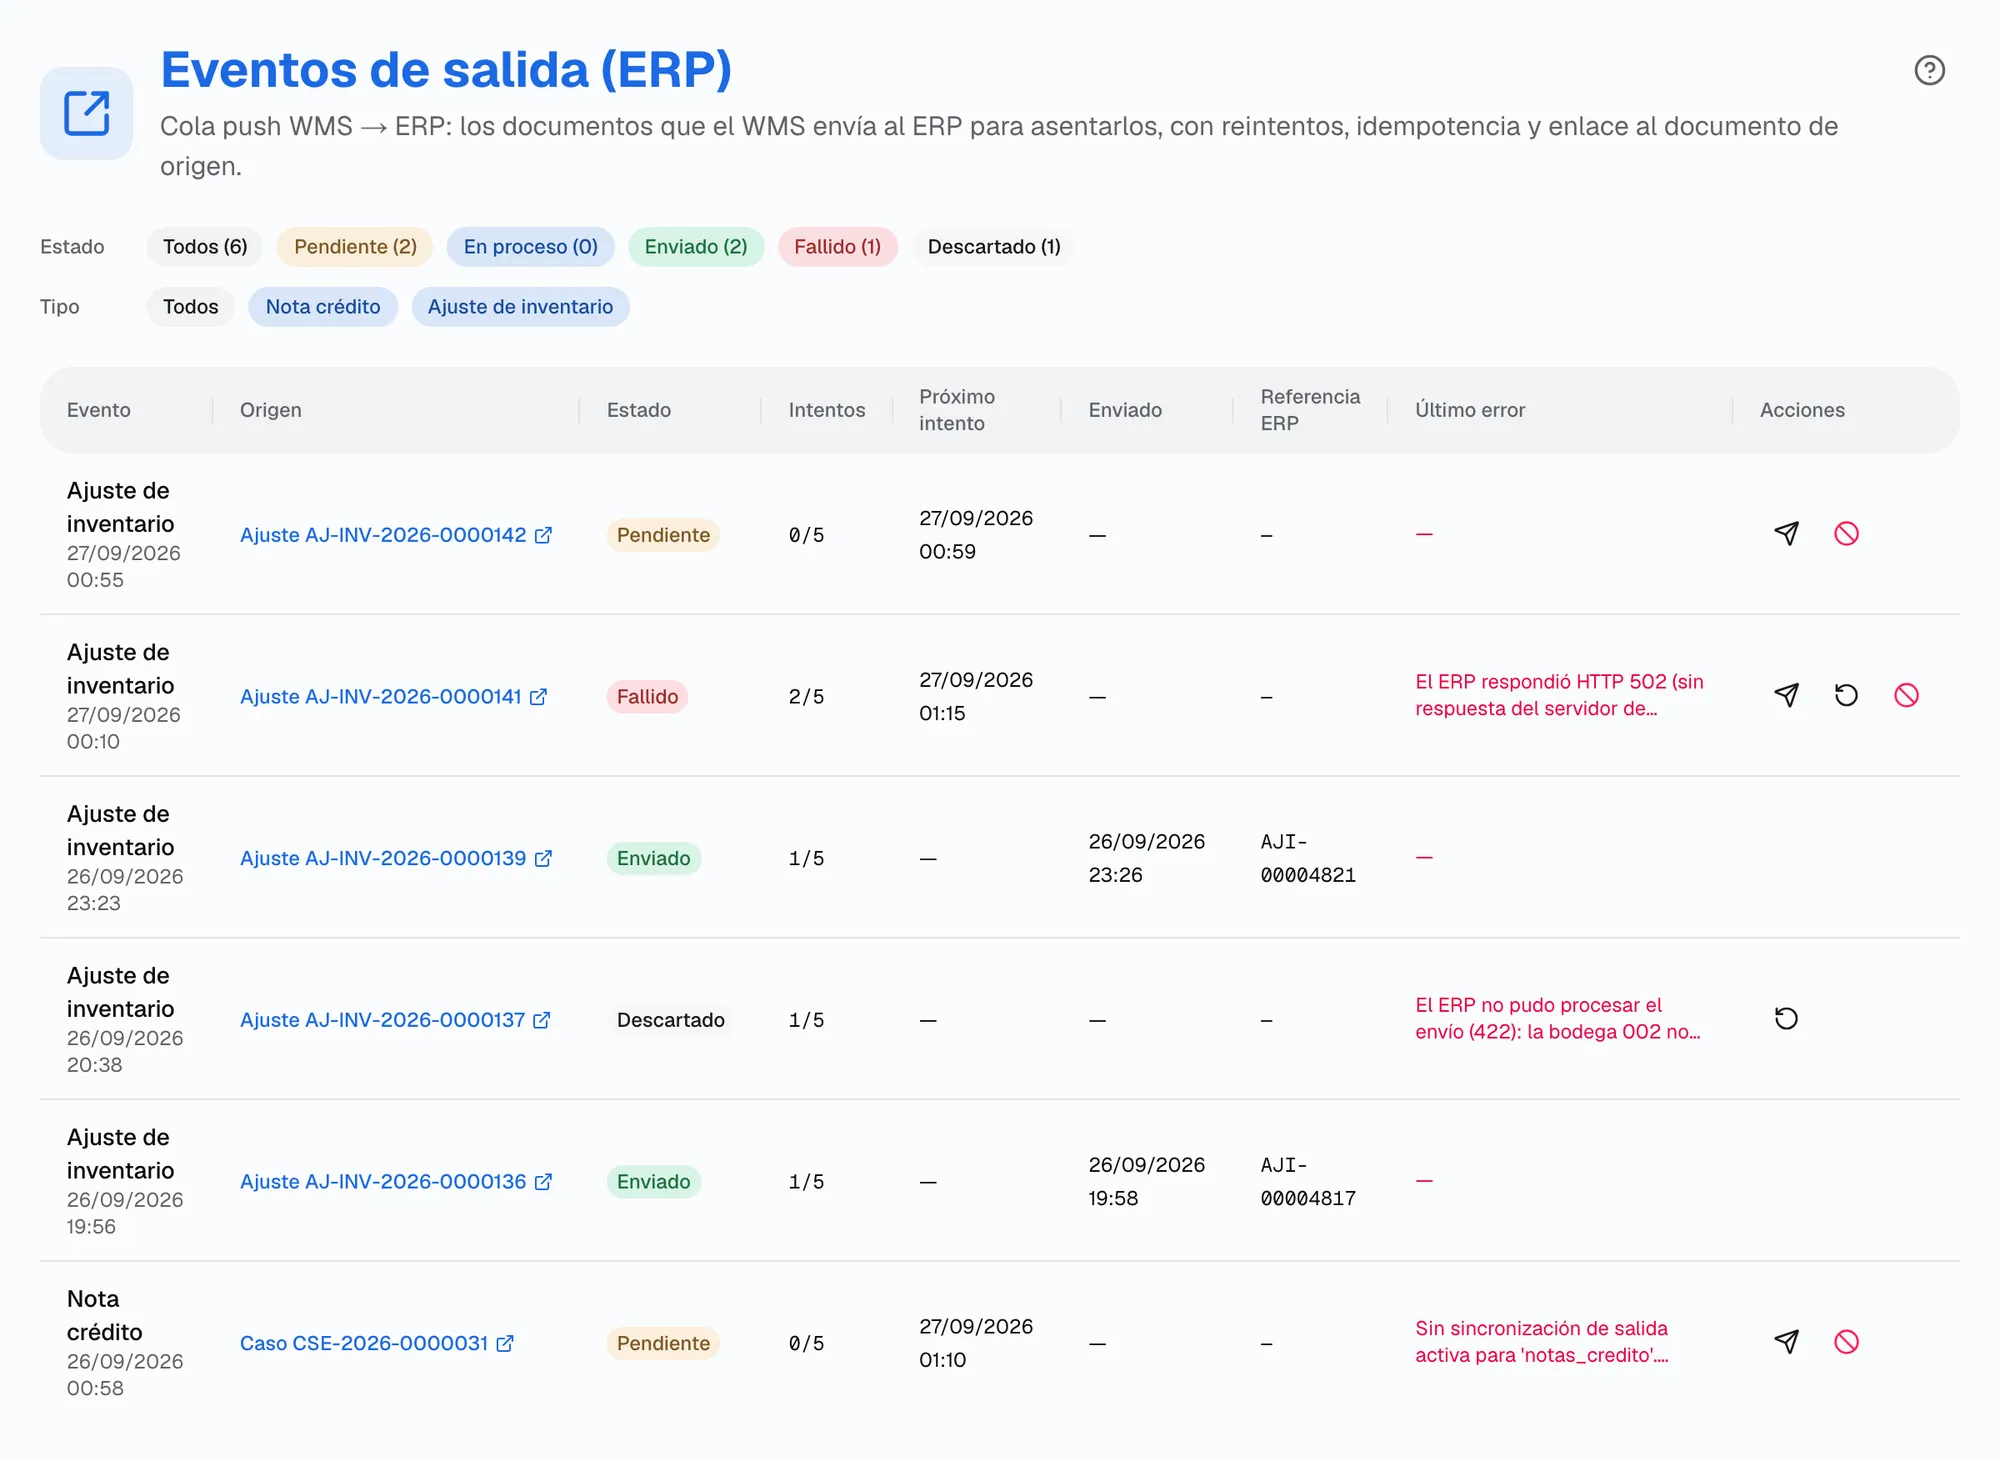Click the Estado column header
The width and height of the screenshot is (2000, 1462).
pyautogui.click(x=638, y=410)
